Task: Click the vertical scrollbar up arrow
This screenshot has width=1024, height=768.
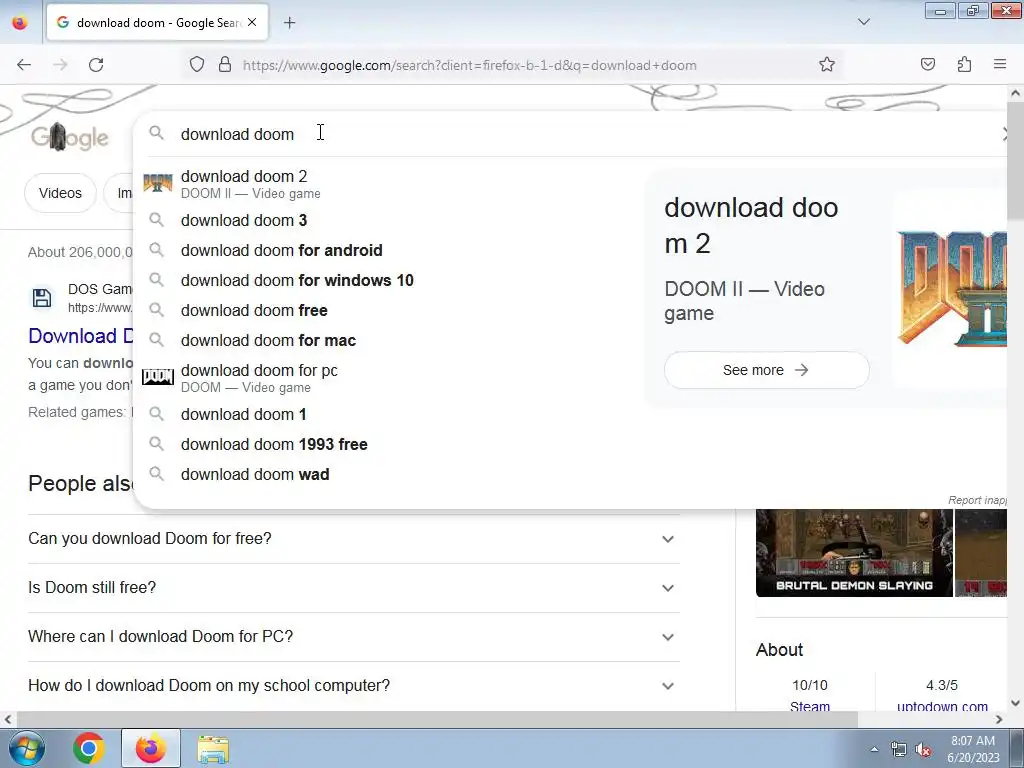Action: (1016, 93)
